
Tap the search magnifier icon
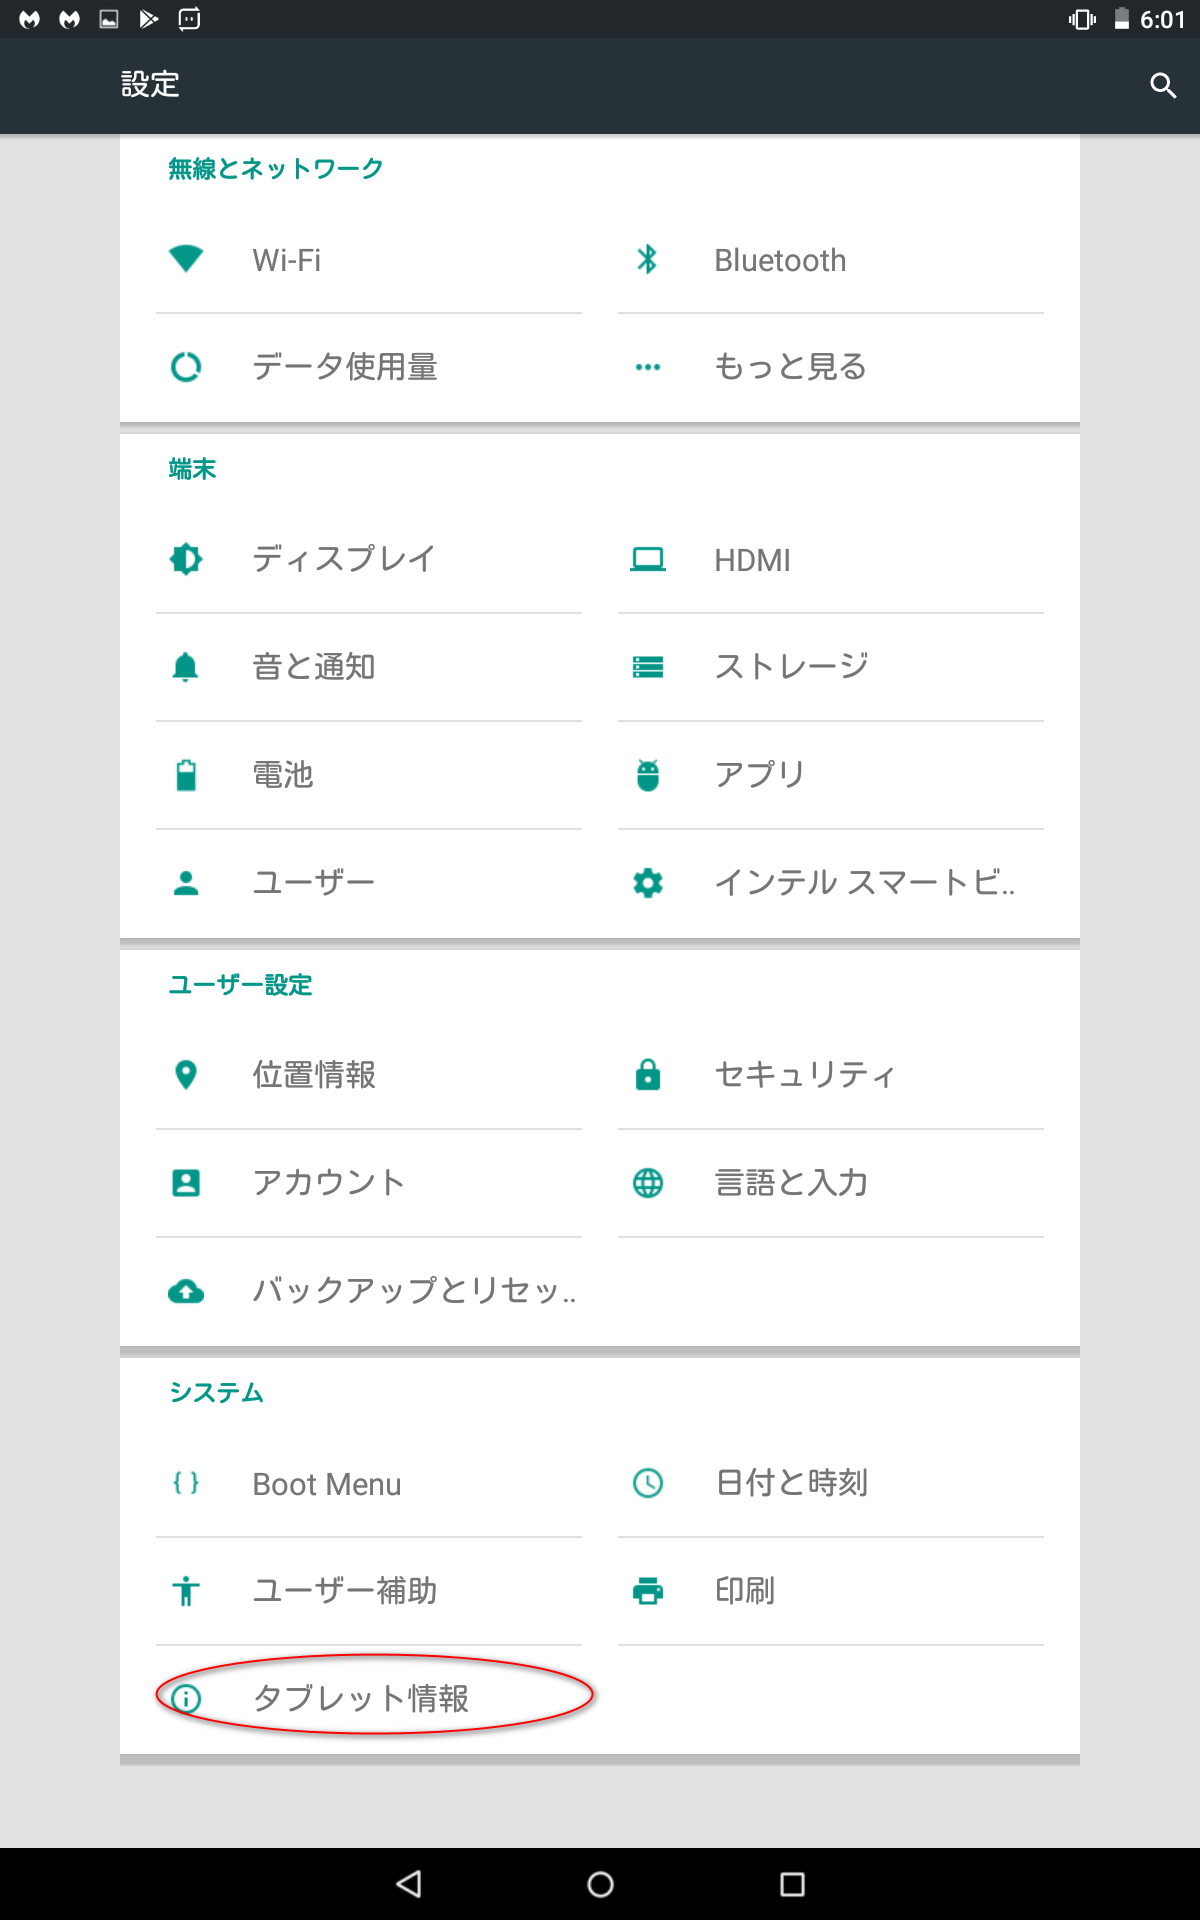pyautogui.click(x=1162, y=85)
